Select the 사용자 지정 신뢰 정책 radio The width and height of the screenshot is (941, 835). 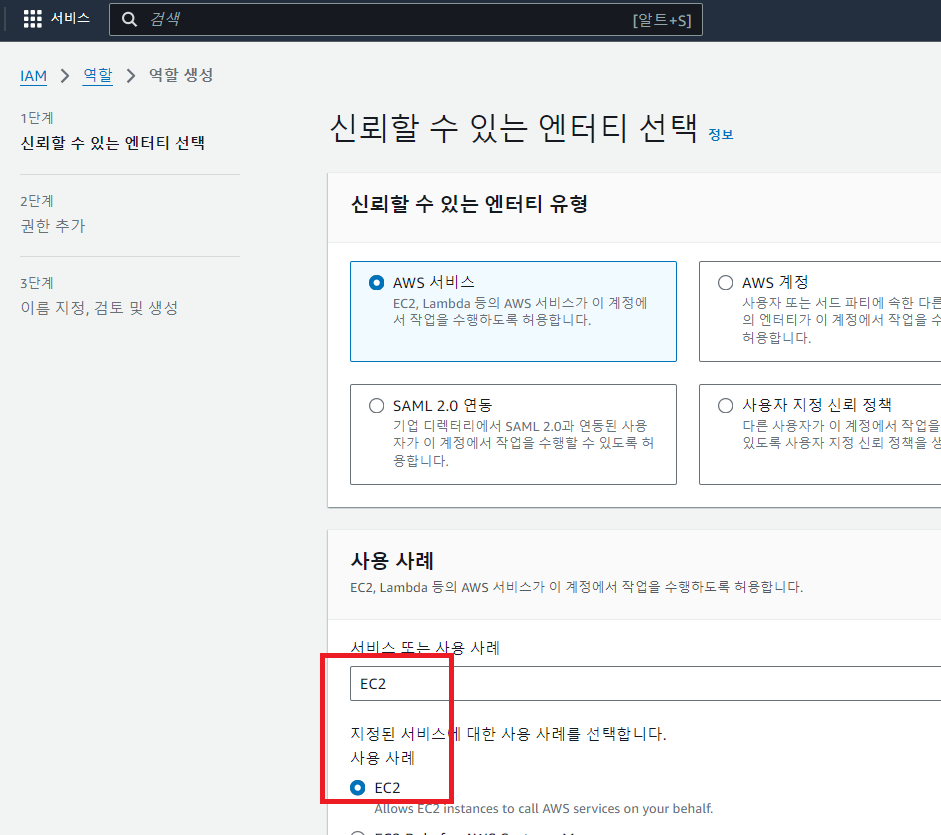726,405
